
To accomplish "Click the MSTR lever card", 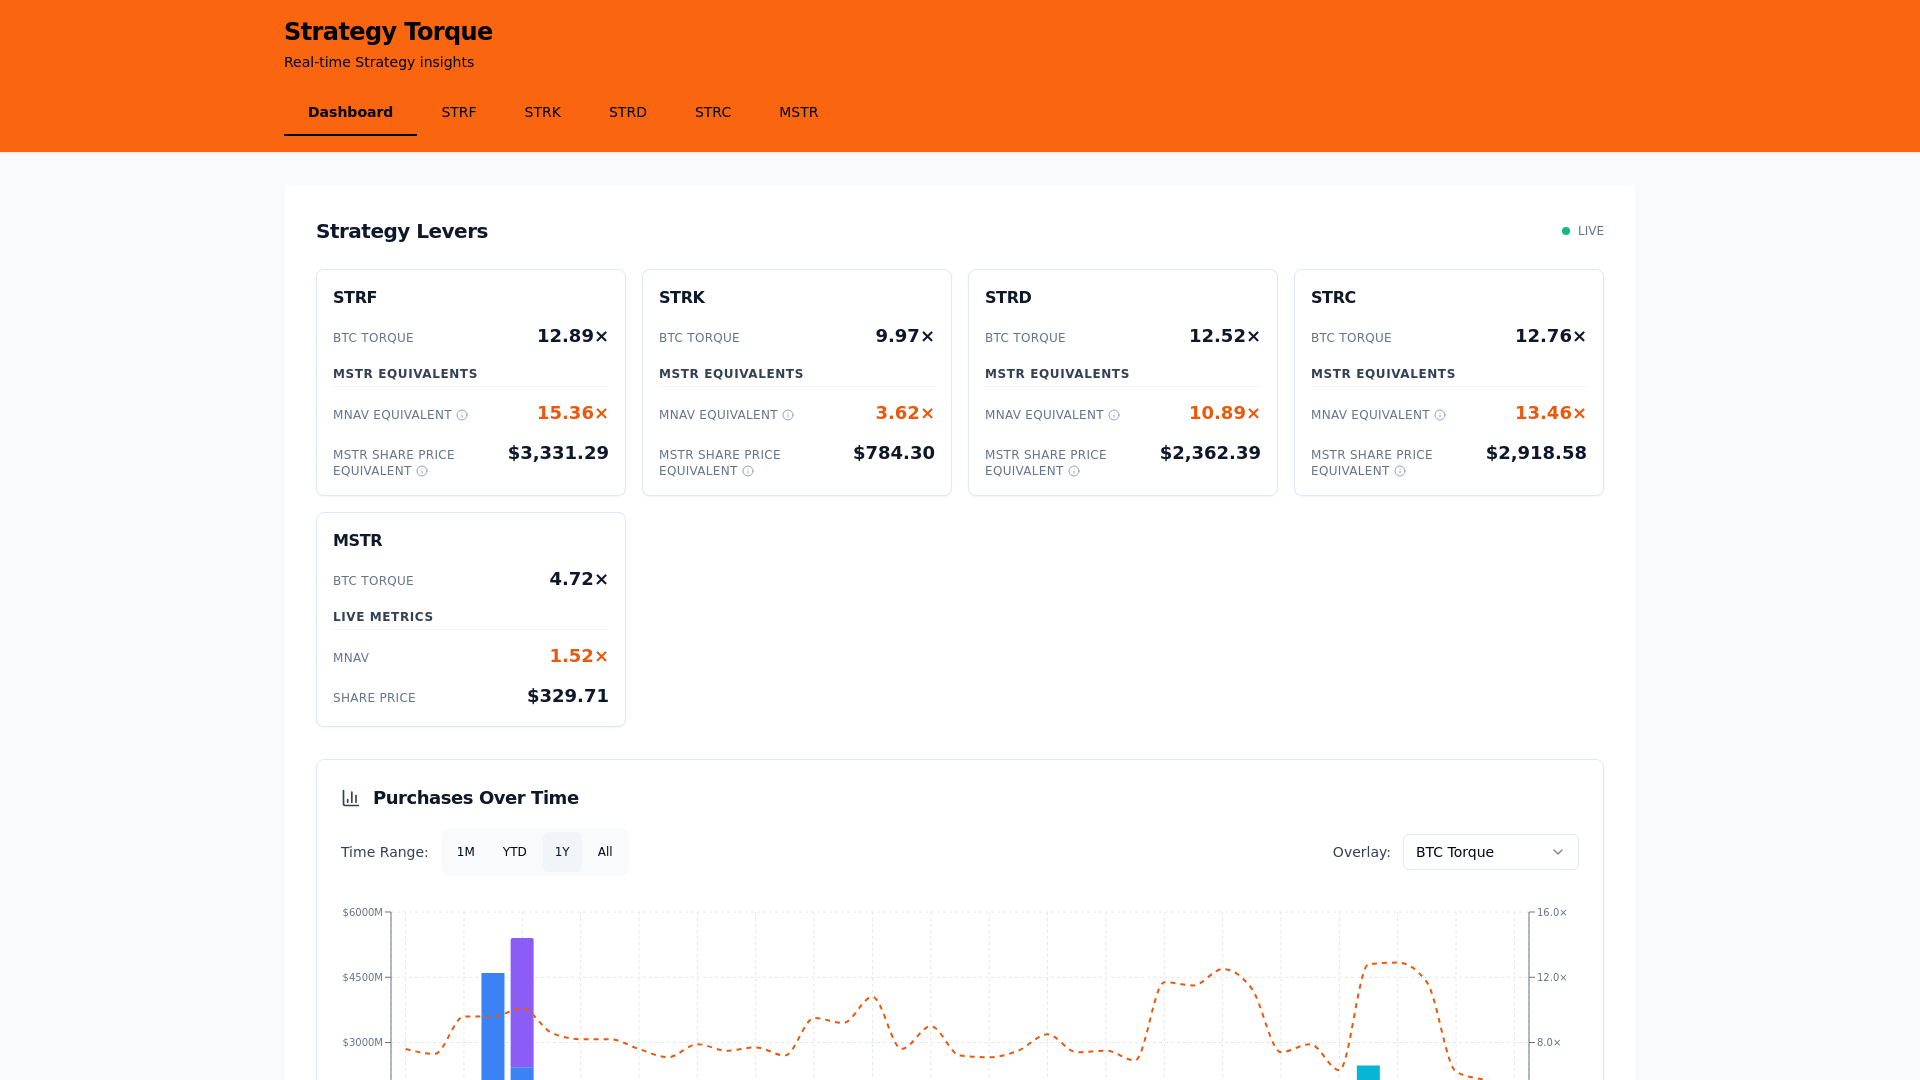I will click(470, 619).
